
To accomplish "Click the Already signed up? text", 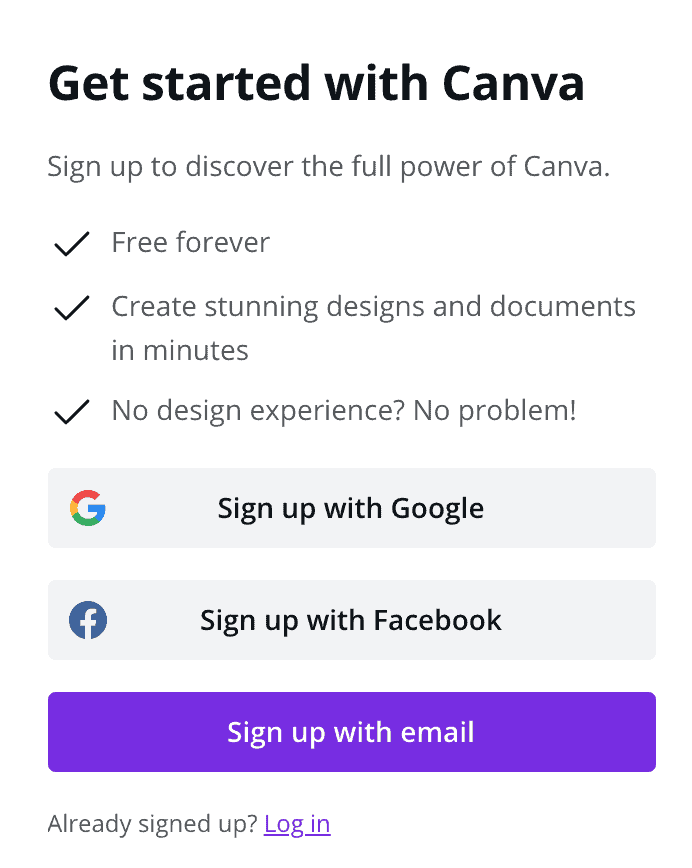I will tap(152, 824).
